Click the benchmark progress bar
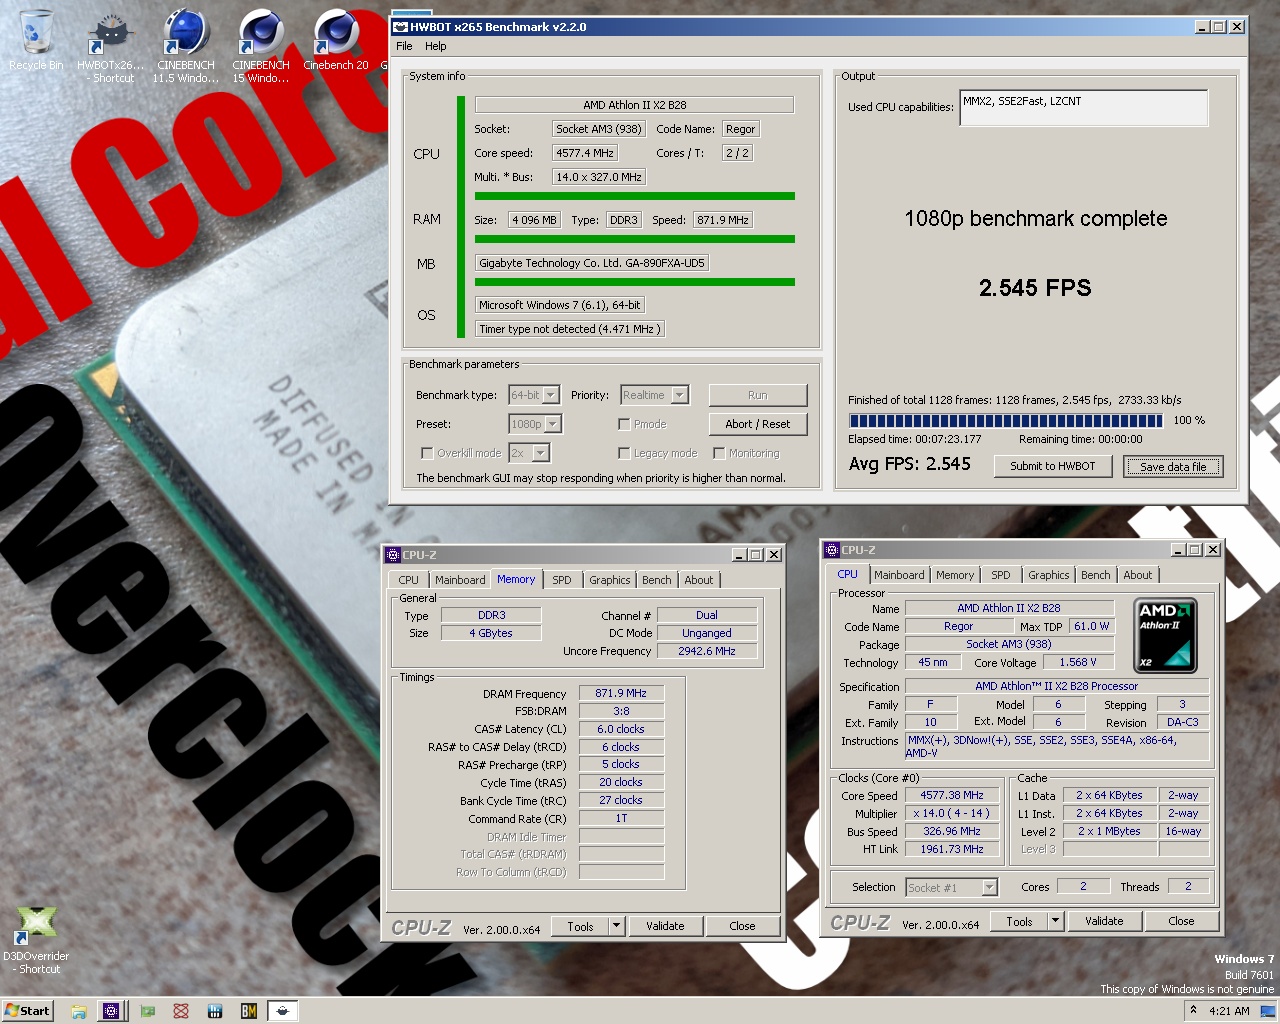 1006,421
